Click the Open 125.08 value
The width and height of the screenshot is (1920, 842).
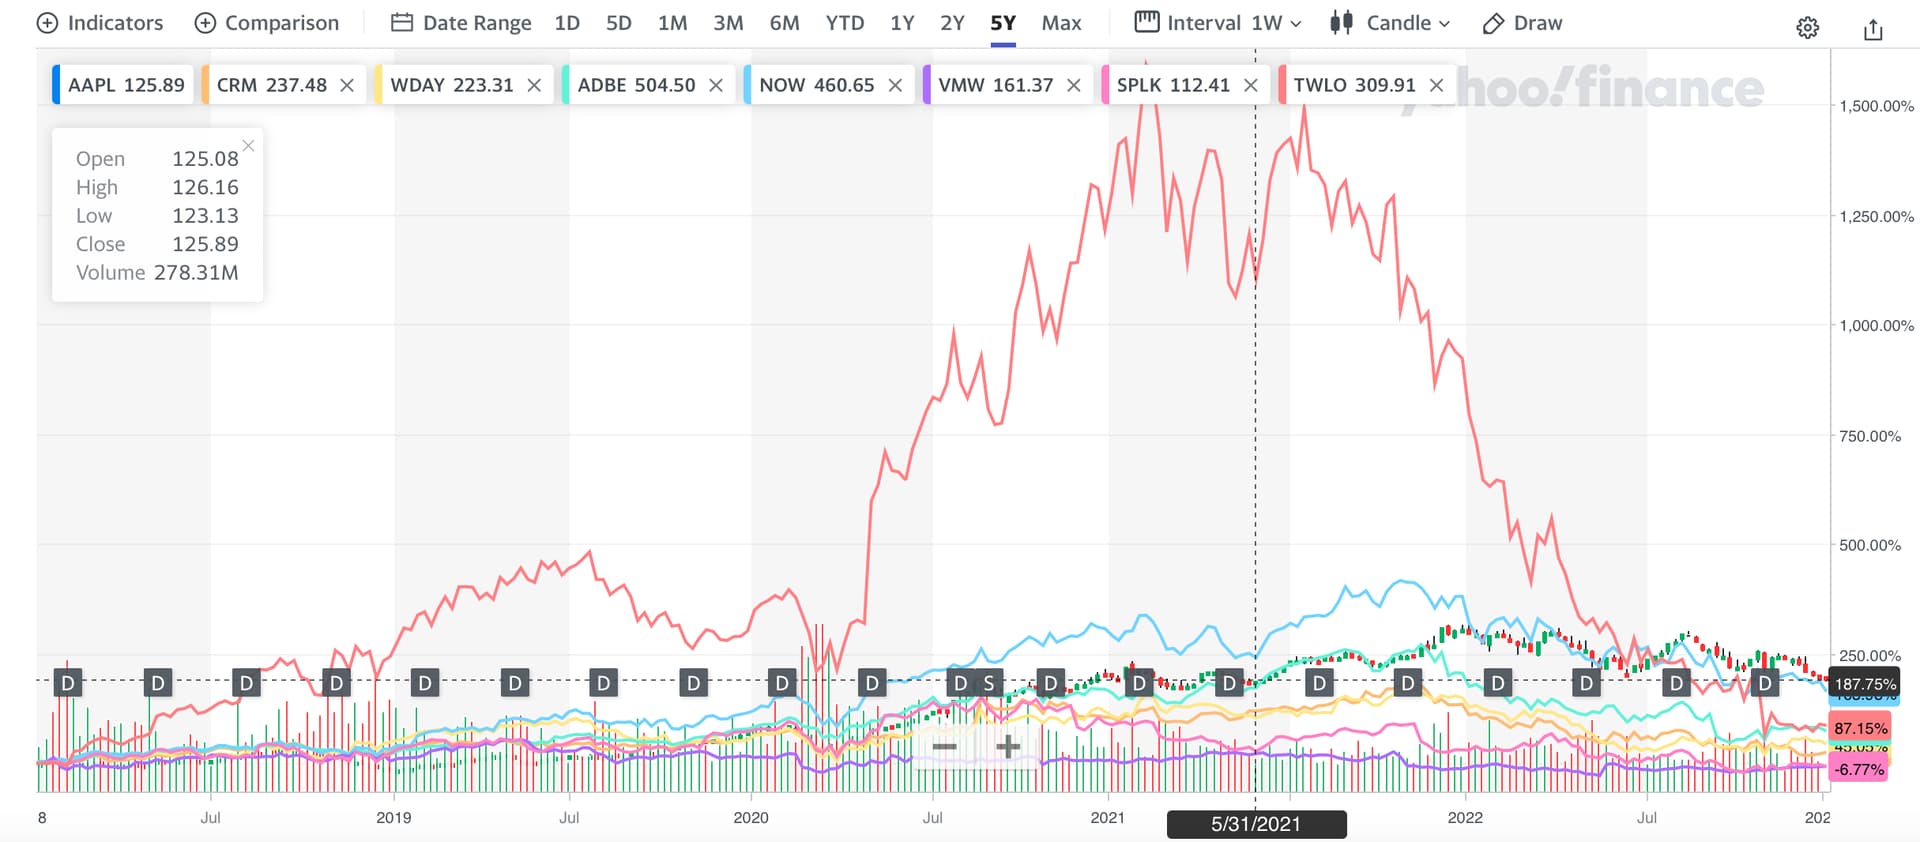205,159
